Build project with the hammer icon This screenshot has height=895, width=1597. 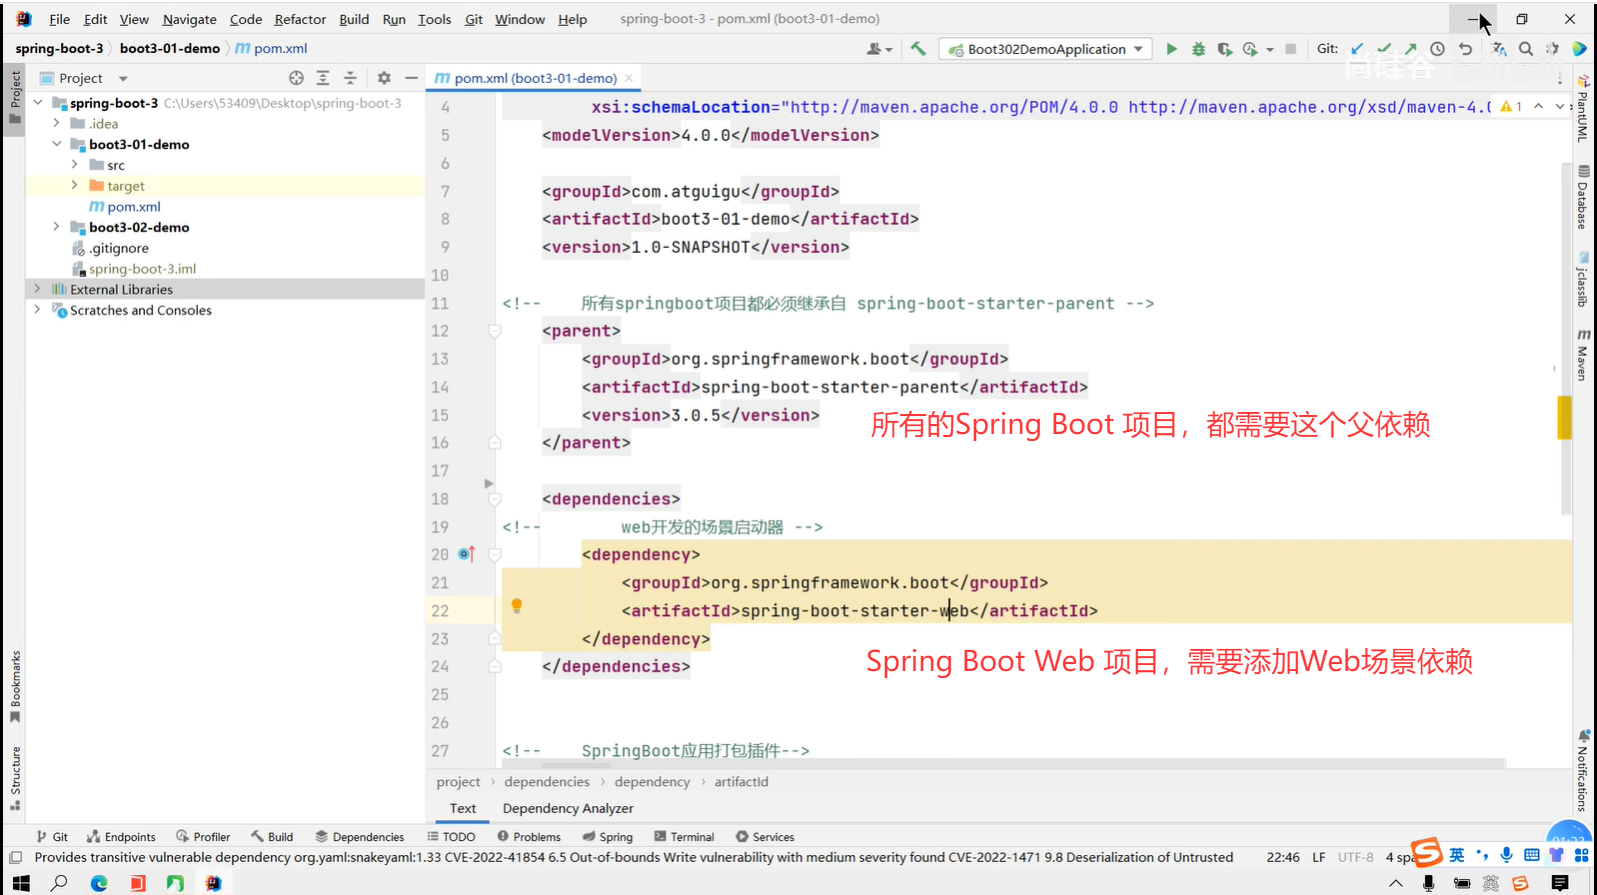918,48
